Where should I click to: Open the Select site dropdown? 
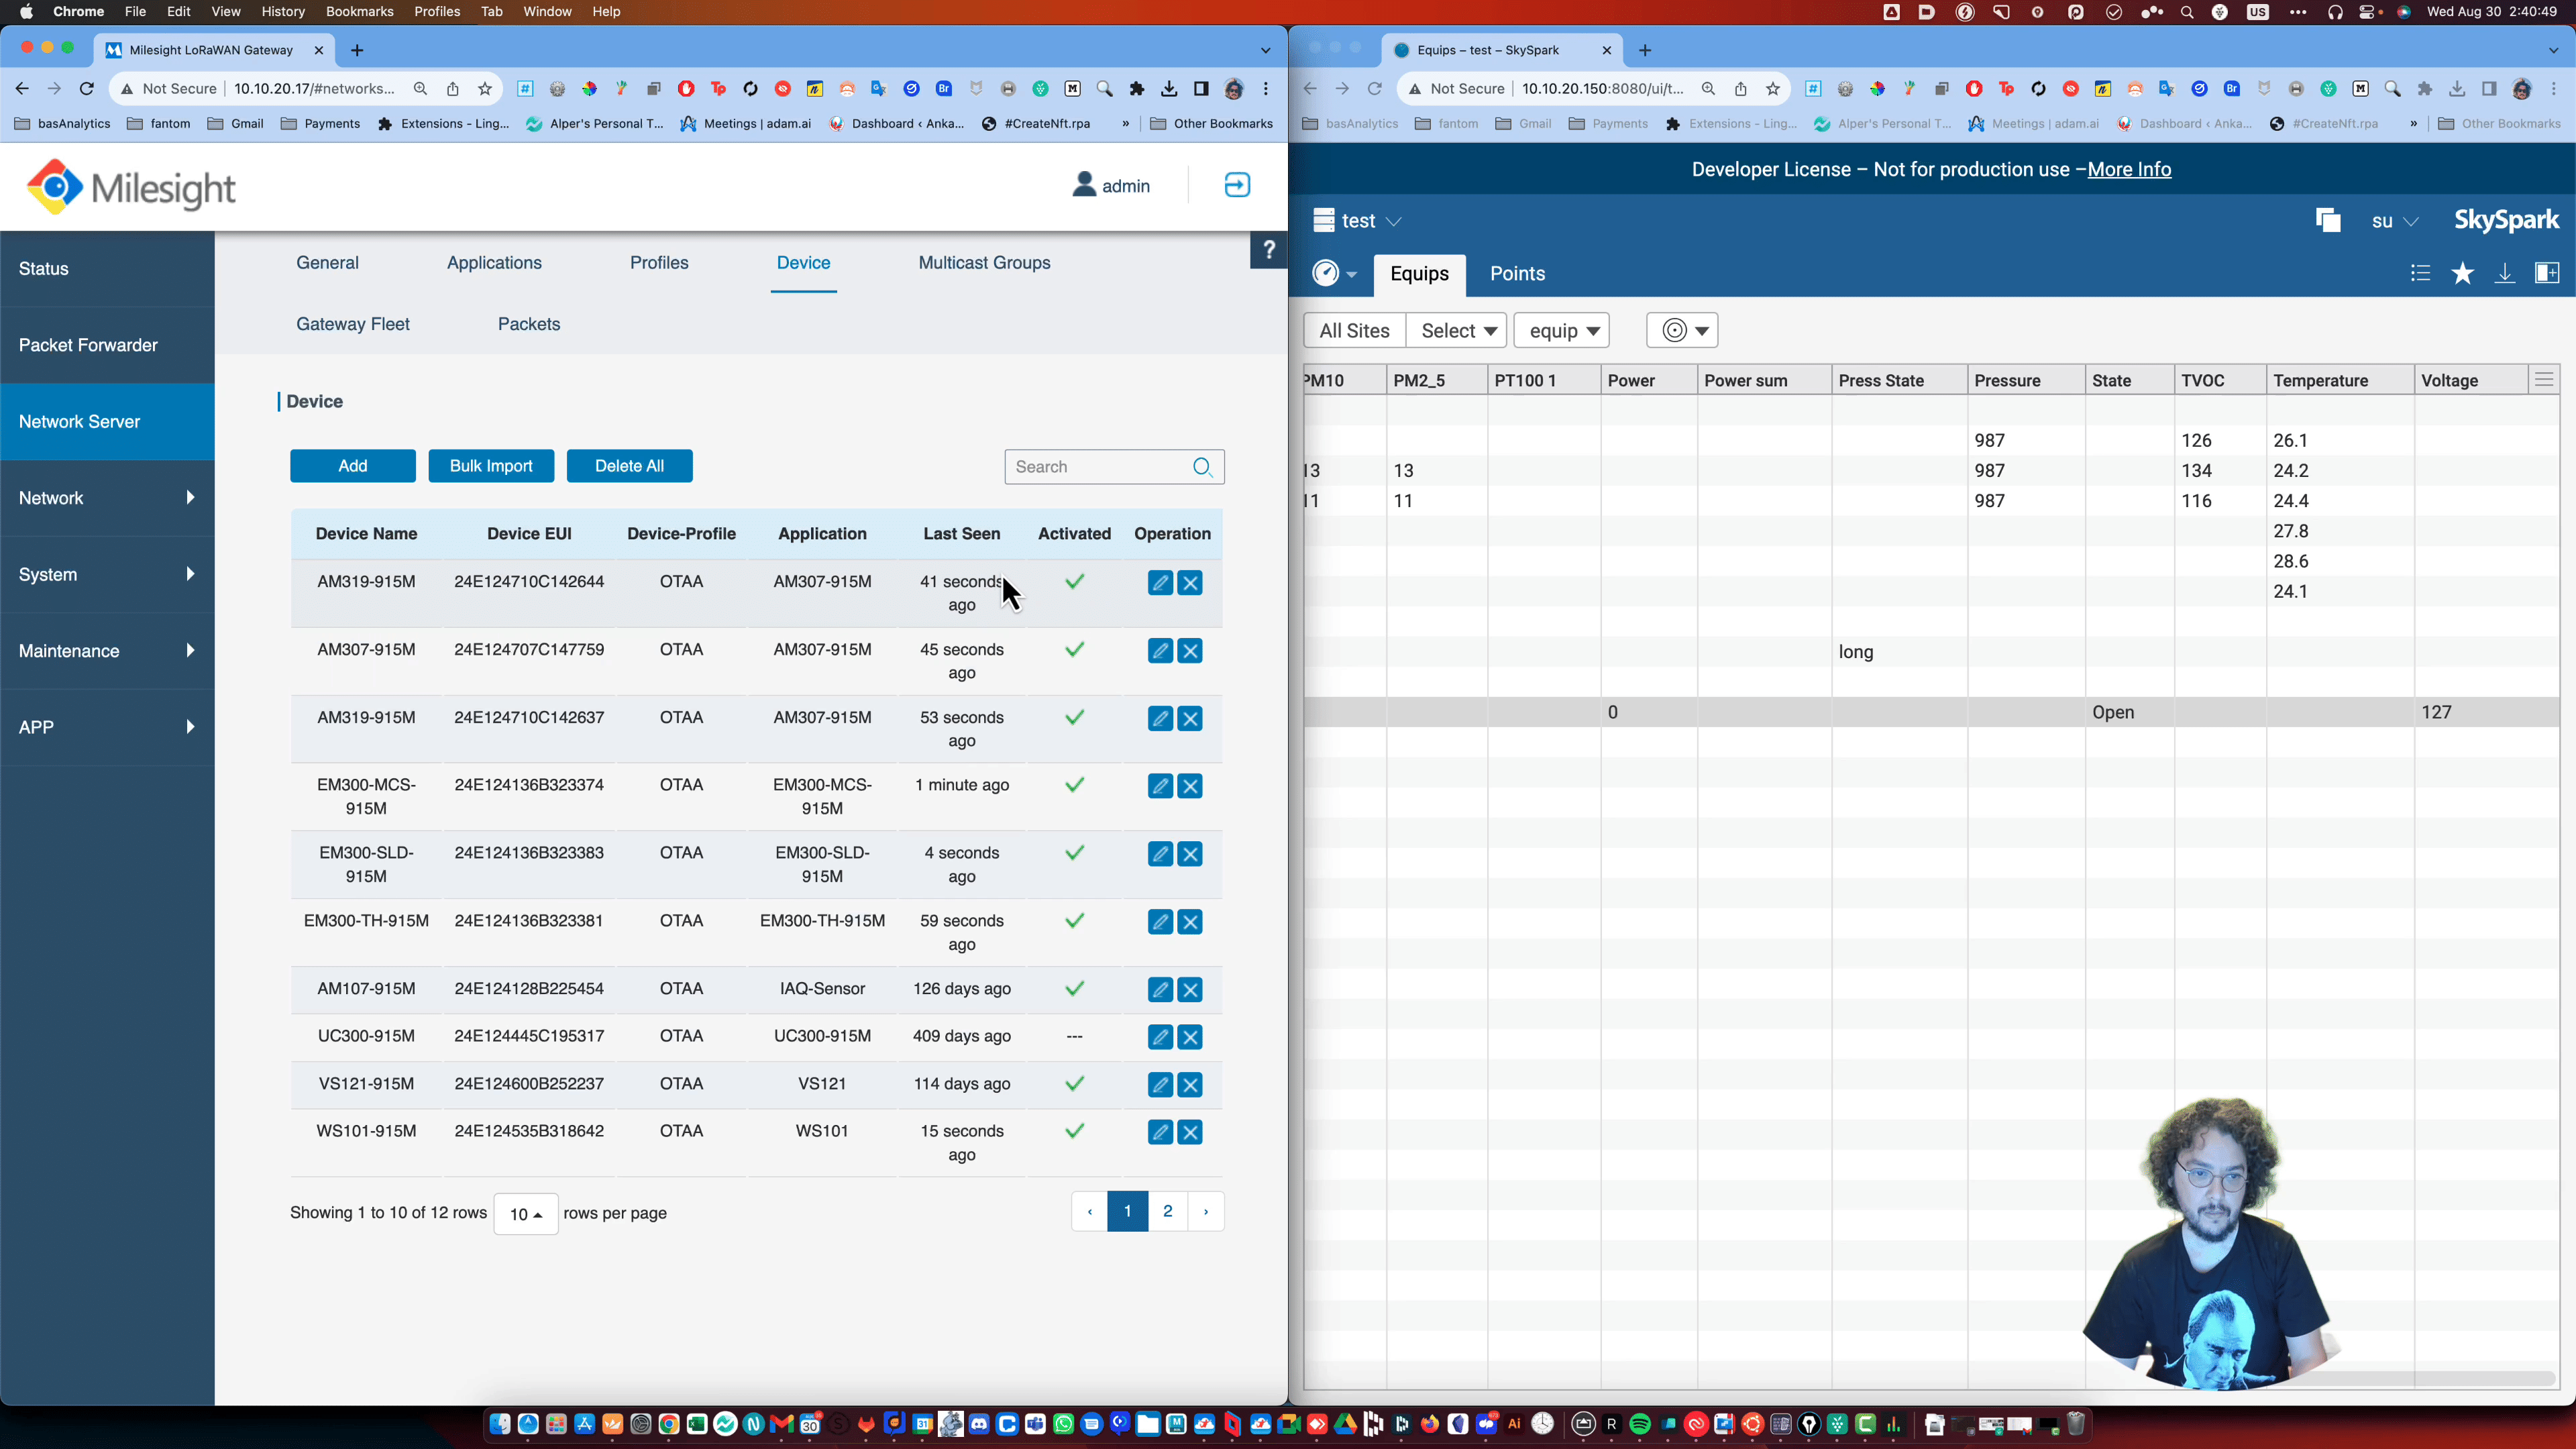(1457, 331)
